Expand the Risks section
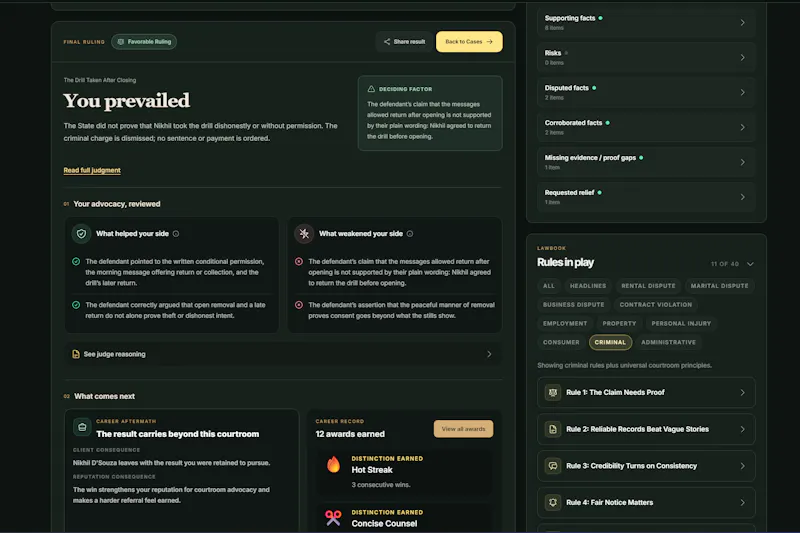The height and width of the screenshot is (533, 800). click(x=646, y=57)
